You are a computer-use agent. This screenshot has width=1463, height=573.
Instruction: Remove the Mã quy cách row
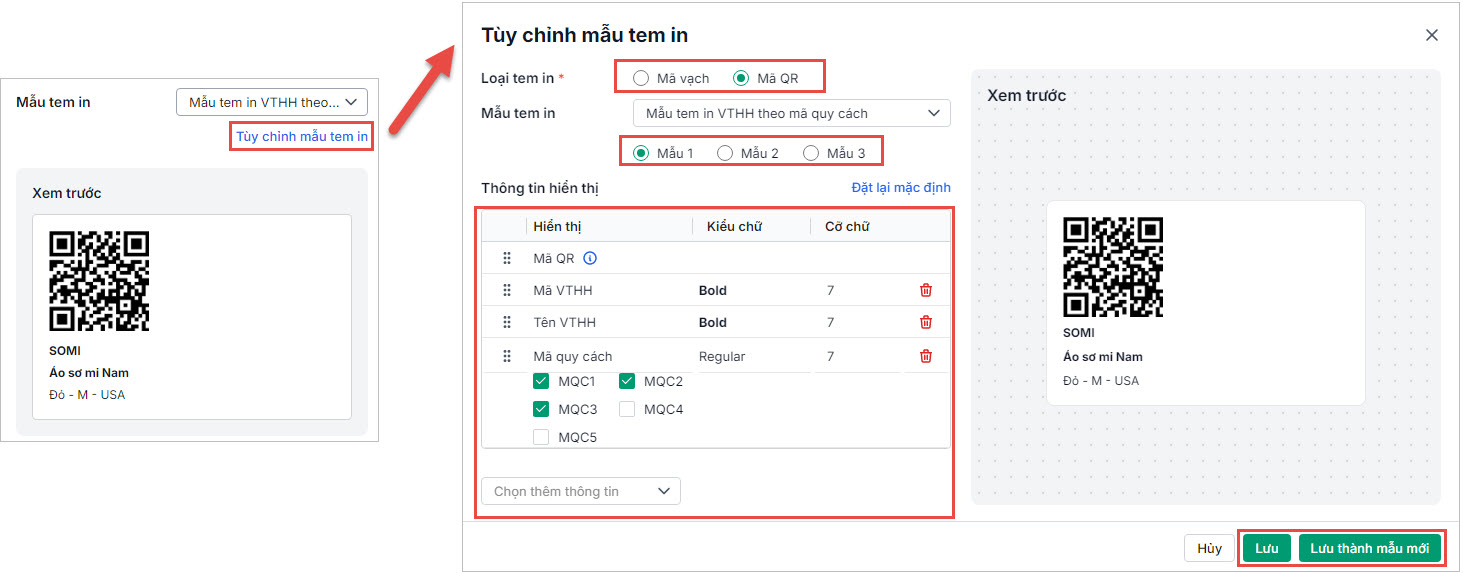[925, 356]
